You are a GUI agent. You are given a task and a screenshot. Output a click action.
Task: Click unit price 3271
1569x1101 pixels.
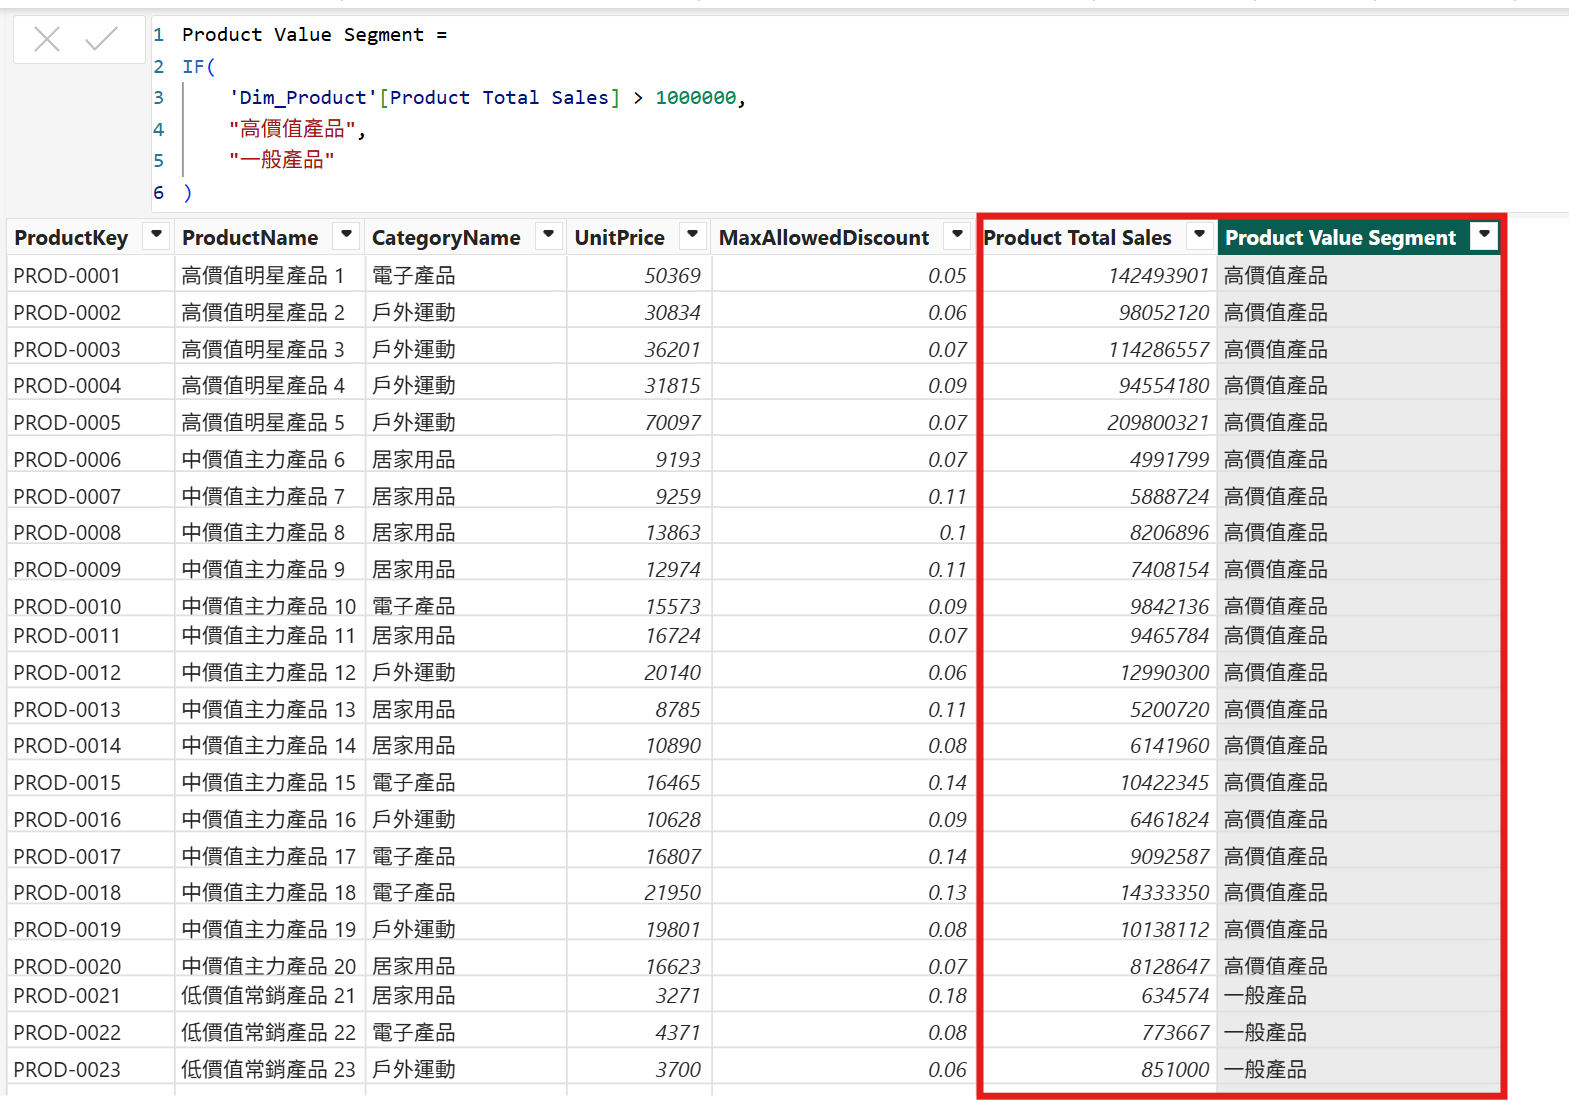coord(678,996)
